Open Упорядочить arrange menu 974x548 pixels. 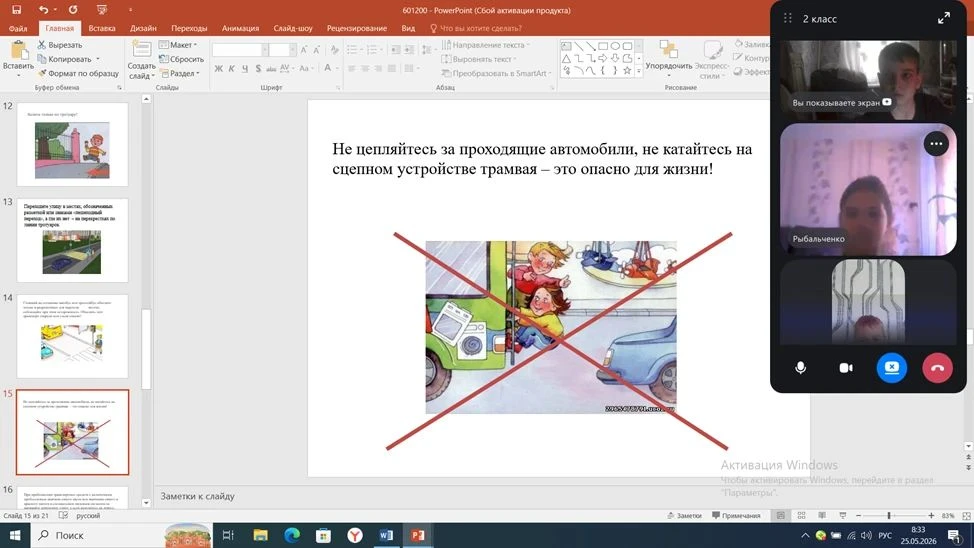coord(668,59)
